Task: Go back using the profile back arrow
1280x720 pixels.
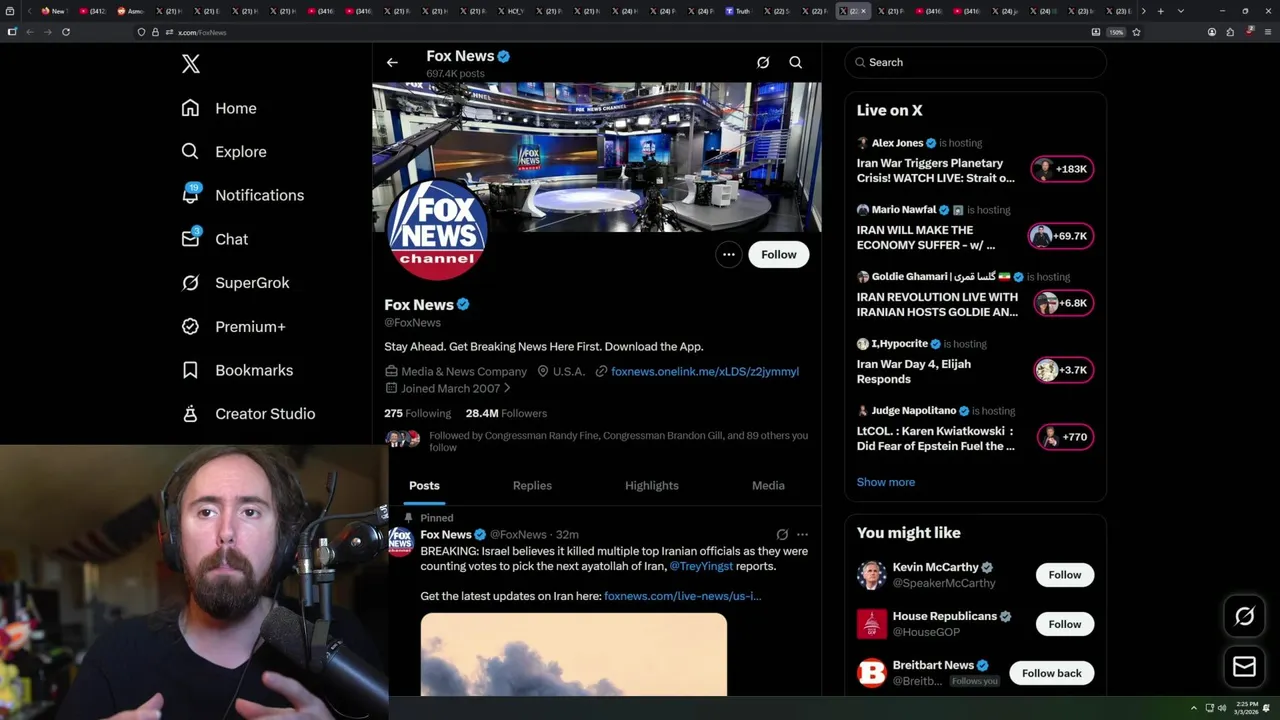Action: (392, 62)
